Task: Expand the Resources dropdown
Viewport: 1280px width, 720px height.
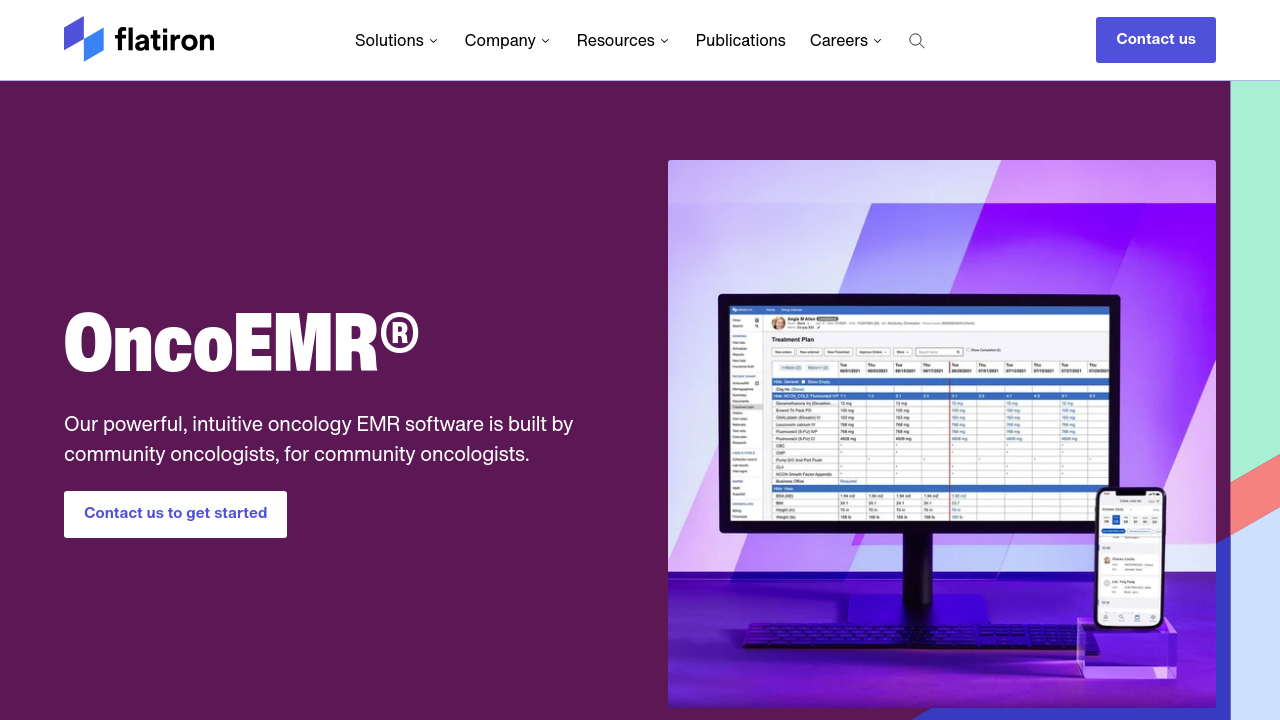Action: 622,40
